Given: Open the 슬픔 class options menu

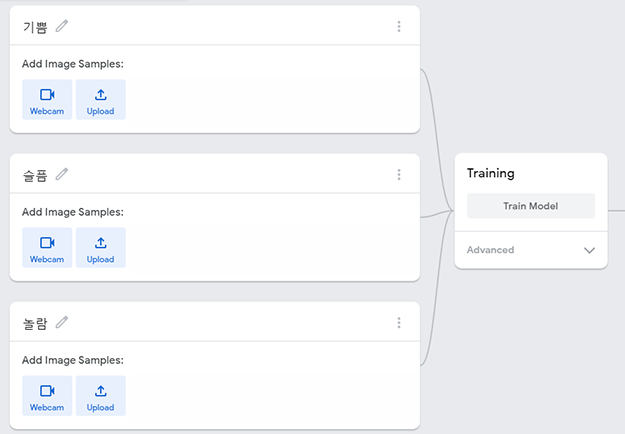Looking at the screenshot, I should (399, 174).
